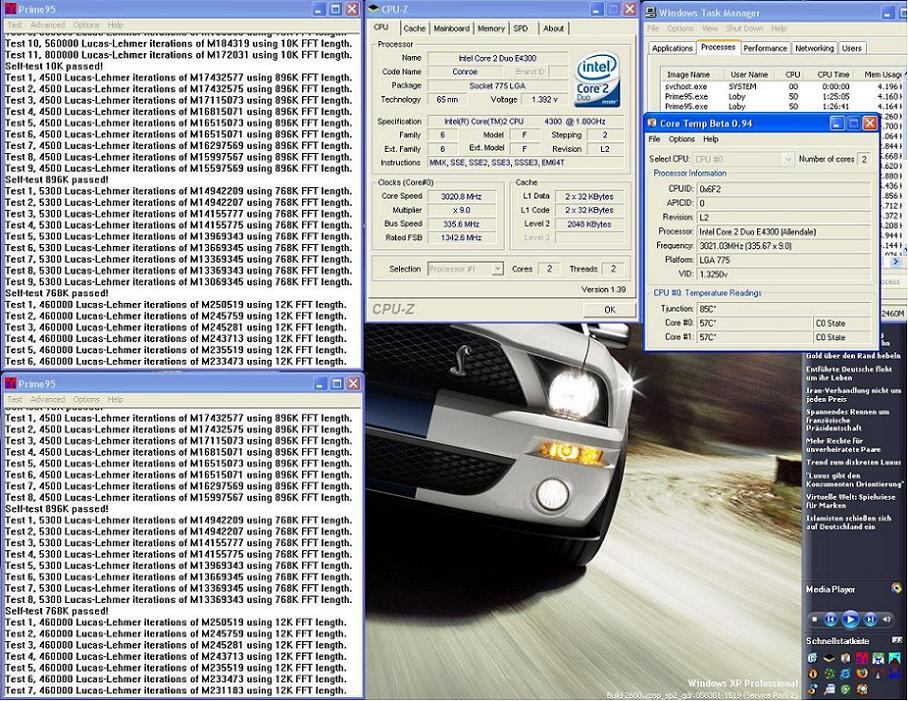Select the svchost.exe process row
908x701 pixels.
[x=782, y=86]
